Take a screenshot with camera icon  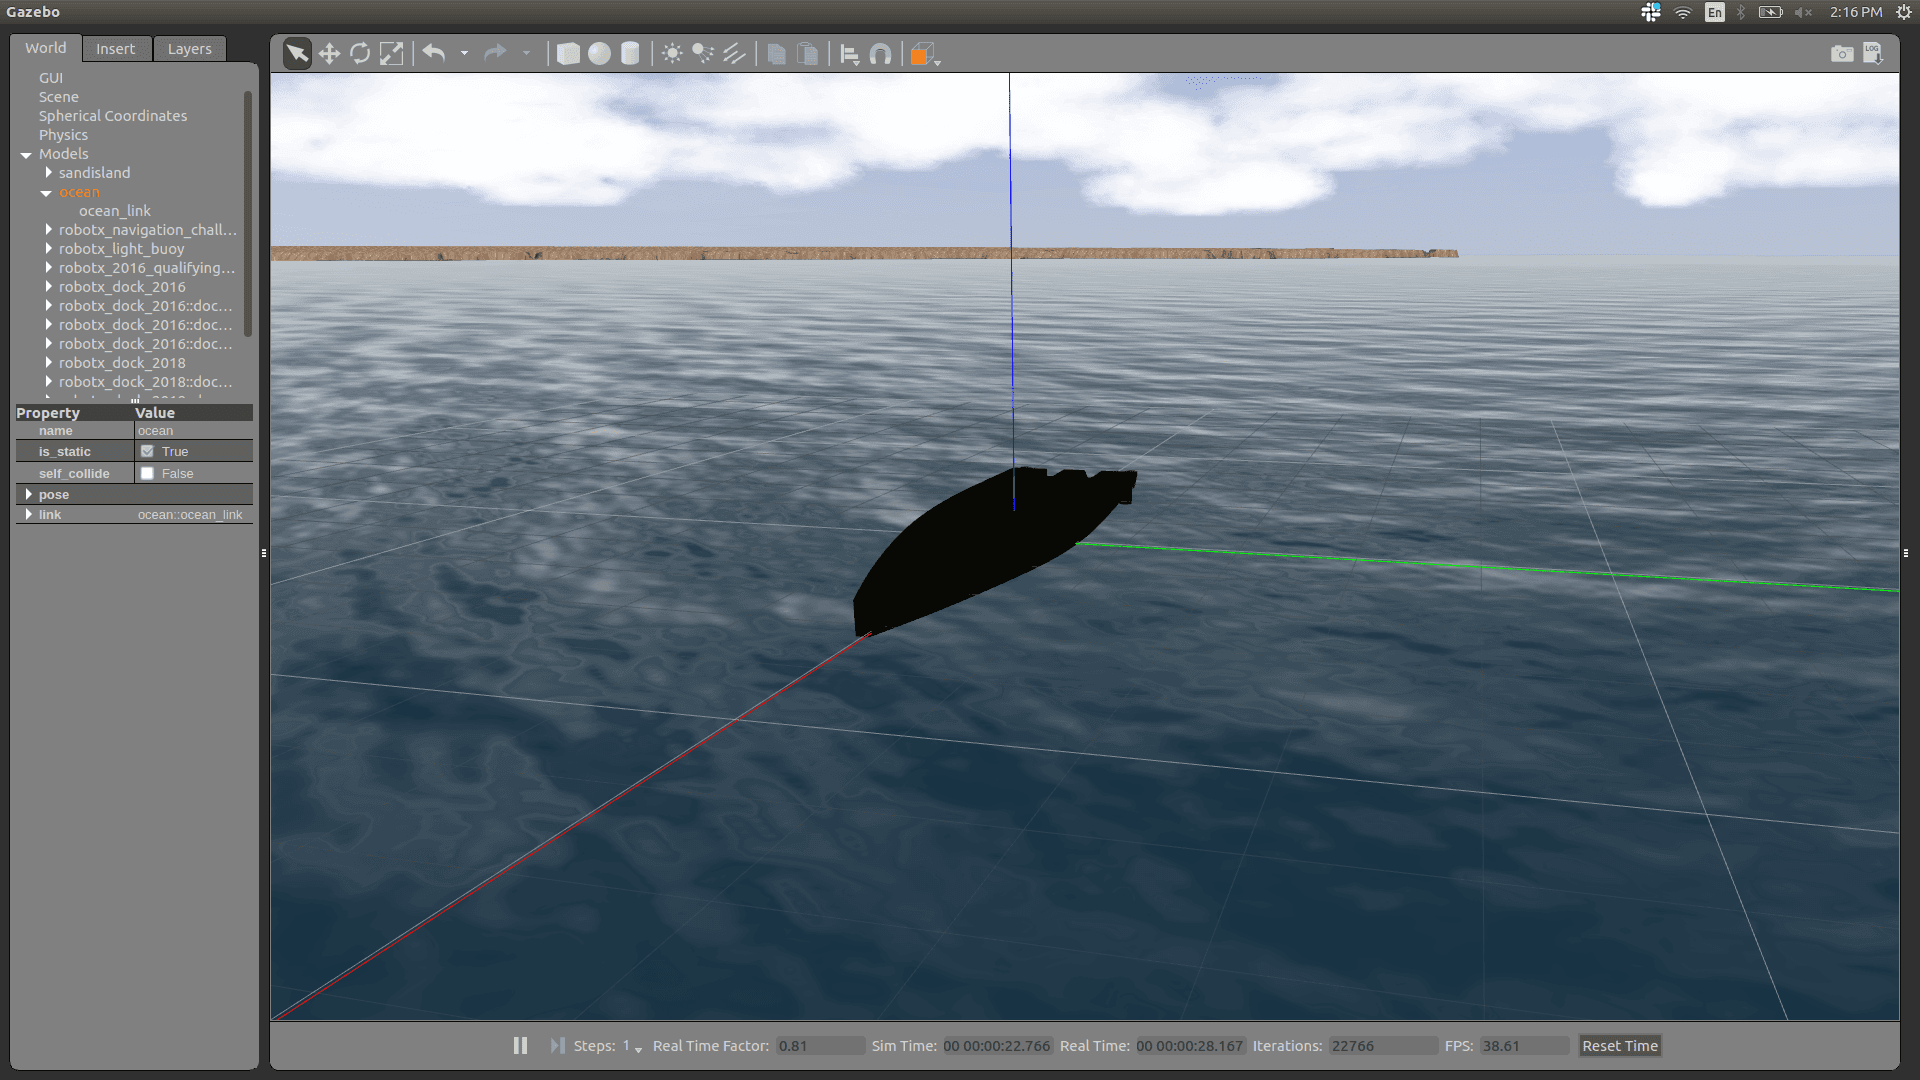[x=1841, y=54]
